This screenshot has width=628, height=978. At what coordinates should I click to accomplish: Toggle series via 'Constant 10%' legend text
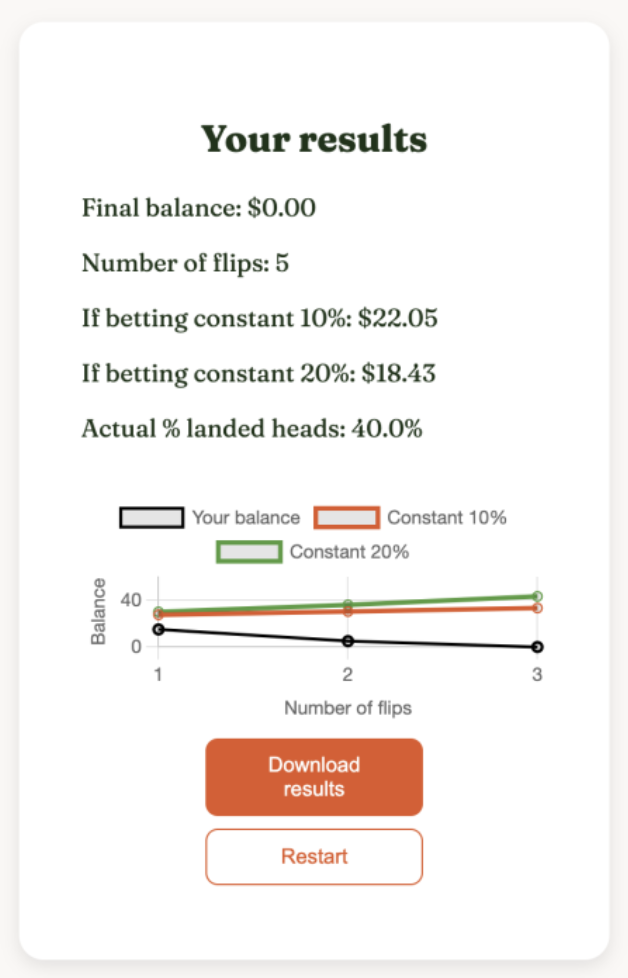447,517
